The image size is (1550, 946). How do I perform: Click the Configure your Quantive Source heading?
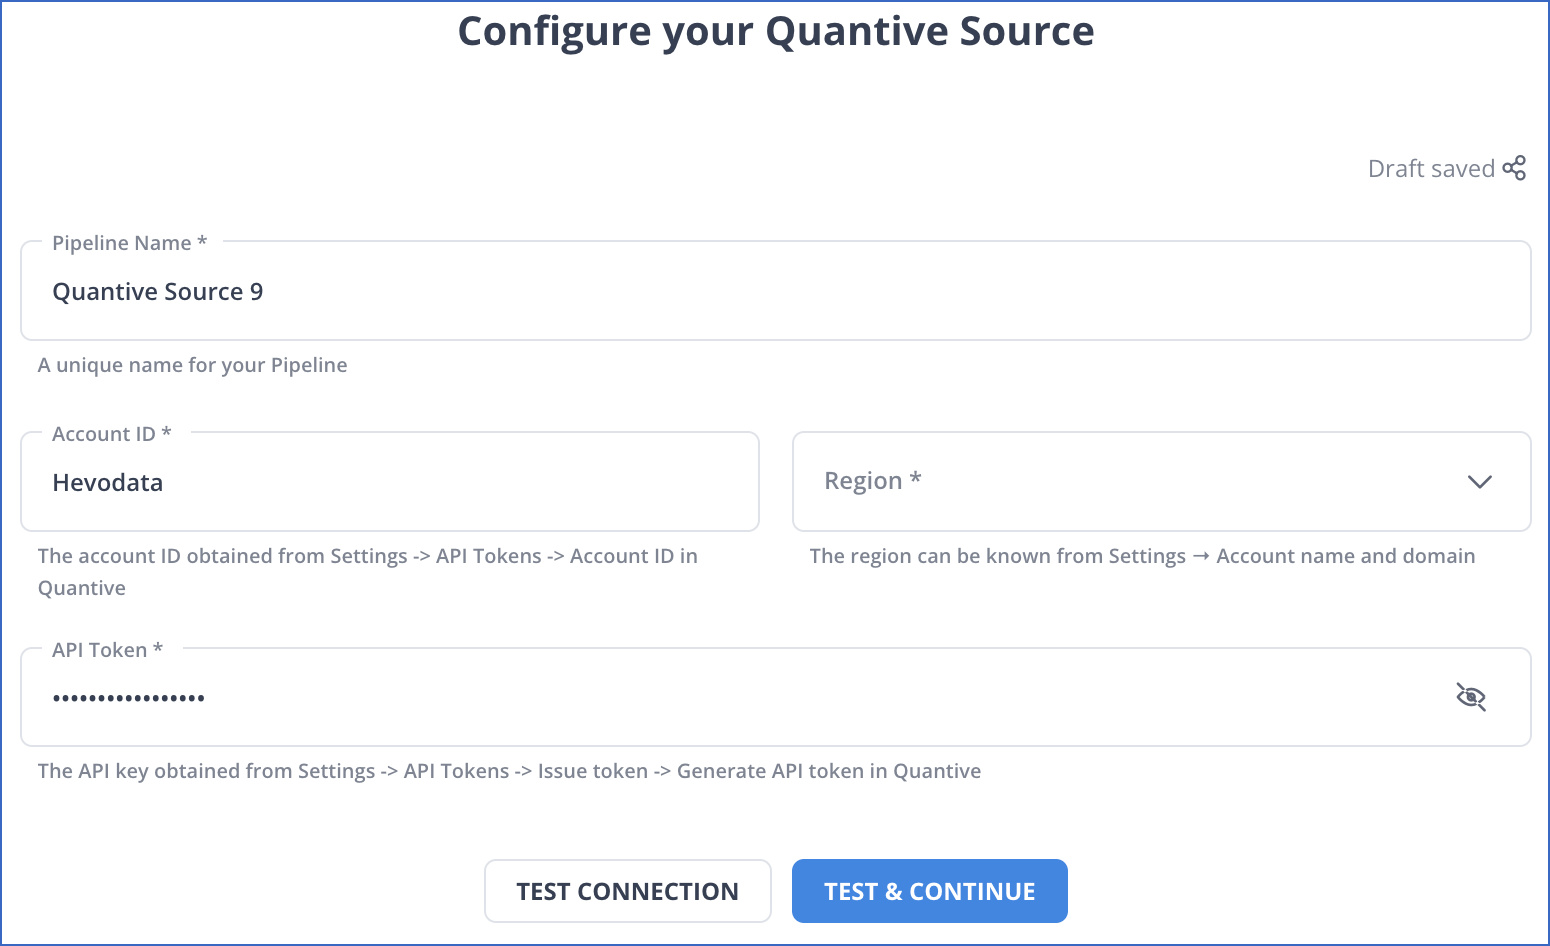775,31
